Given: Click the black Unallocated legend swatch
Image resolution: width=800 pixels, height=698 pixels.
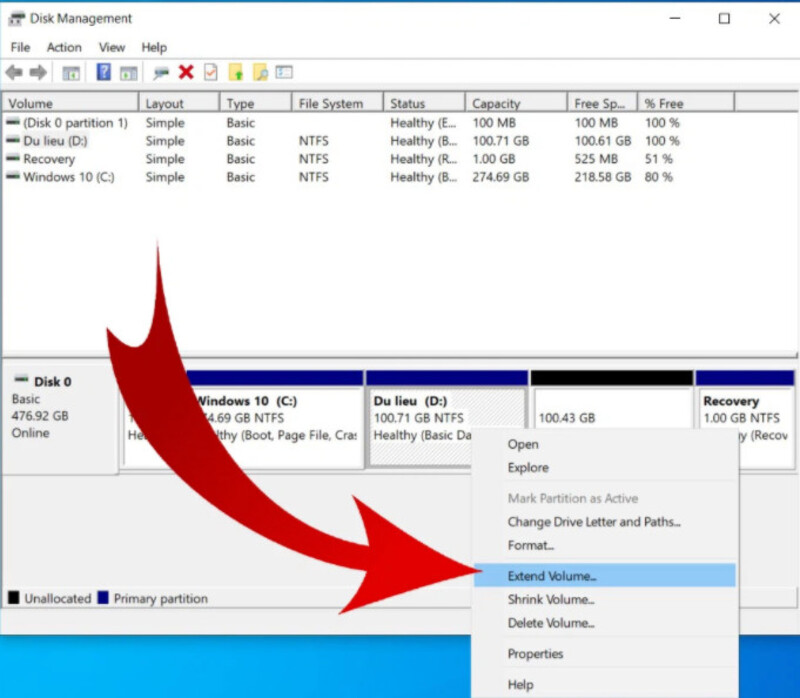Looking at the screenshot, I should click(14, 597).
